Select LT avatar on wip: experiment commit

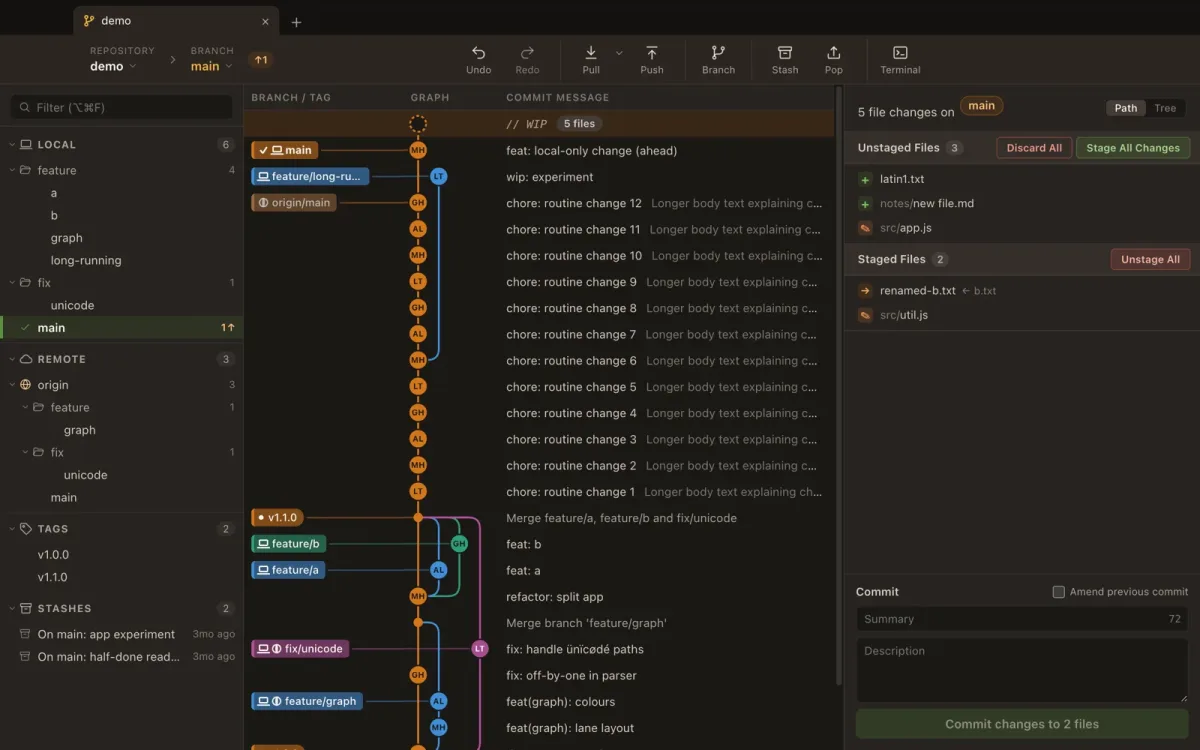tap(438, 176)
